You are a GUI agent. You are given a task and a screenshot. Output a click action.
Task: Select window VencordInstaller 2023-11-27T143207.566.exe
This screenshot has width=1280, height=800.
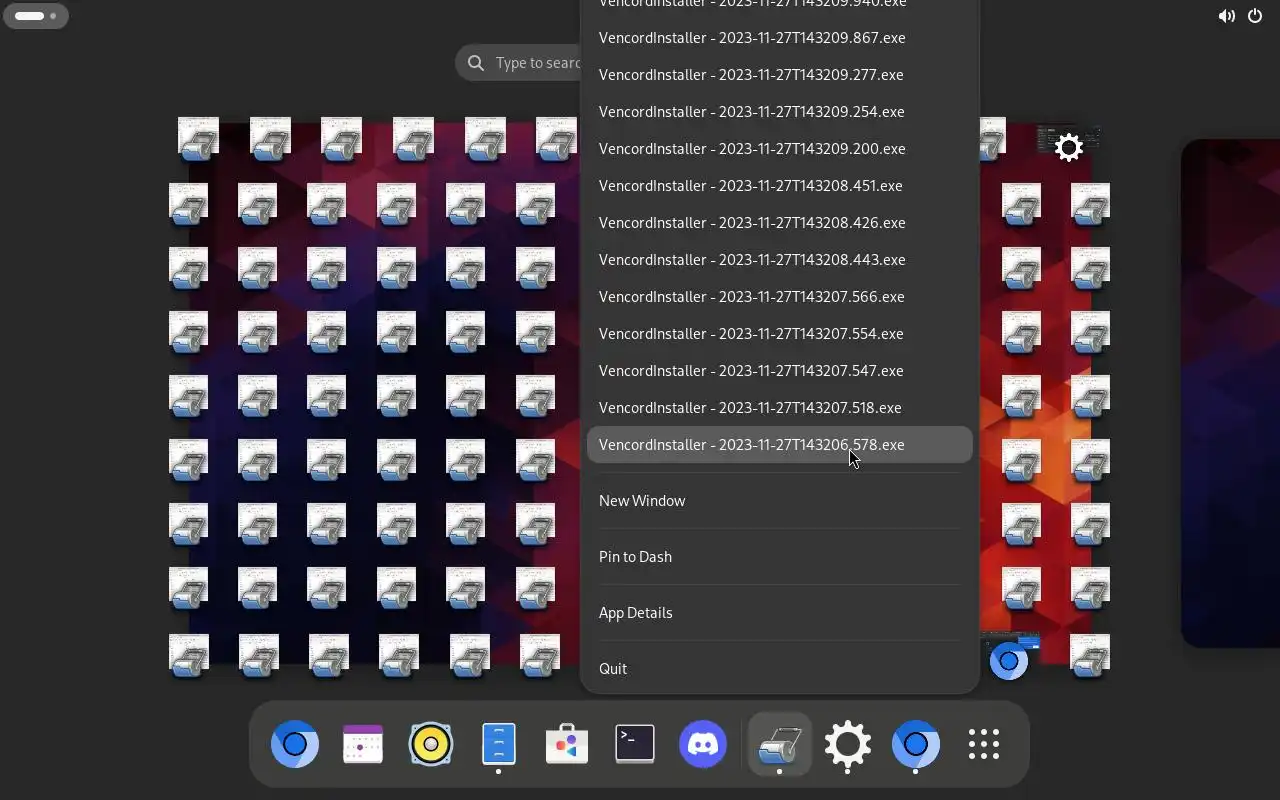(779, 297)
